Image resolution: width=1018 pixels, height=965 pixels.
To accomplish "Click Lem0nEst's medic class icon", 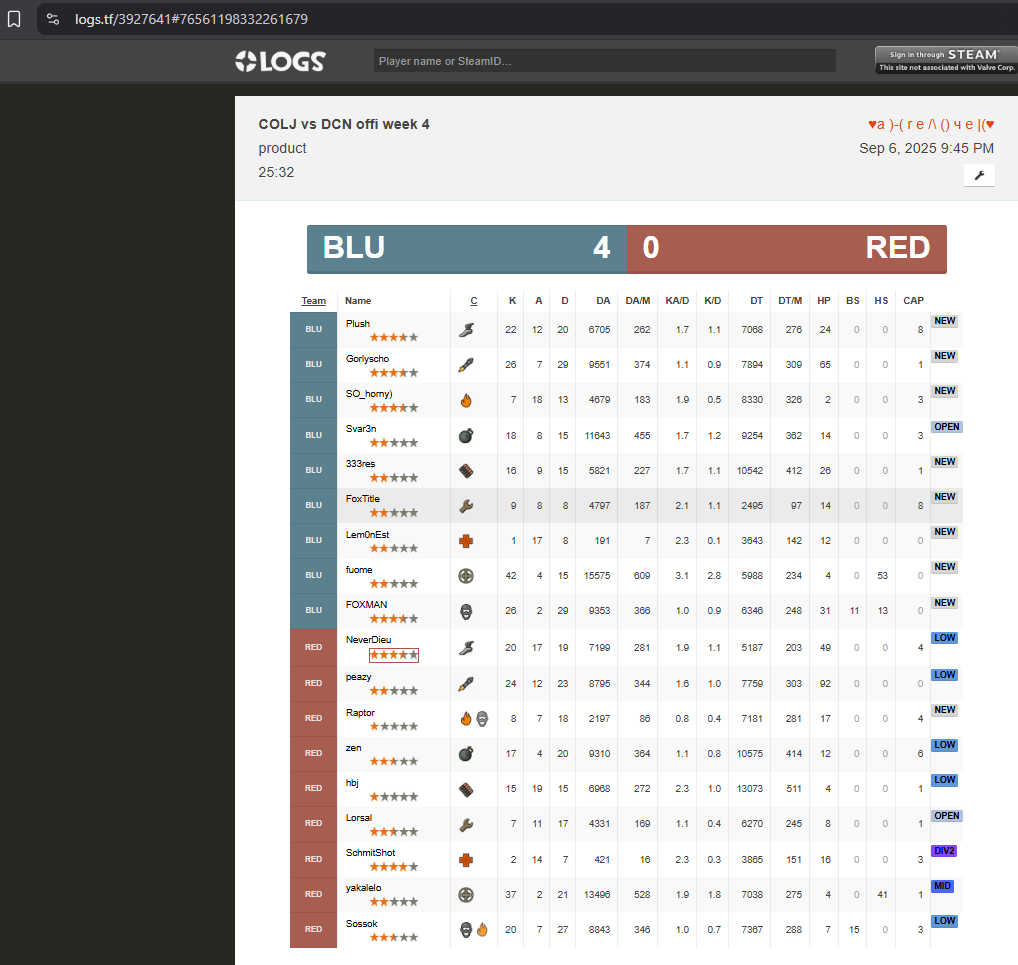I will 466,541.
